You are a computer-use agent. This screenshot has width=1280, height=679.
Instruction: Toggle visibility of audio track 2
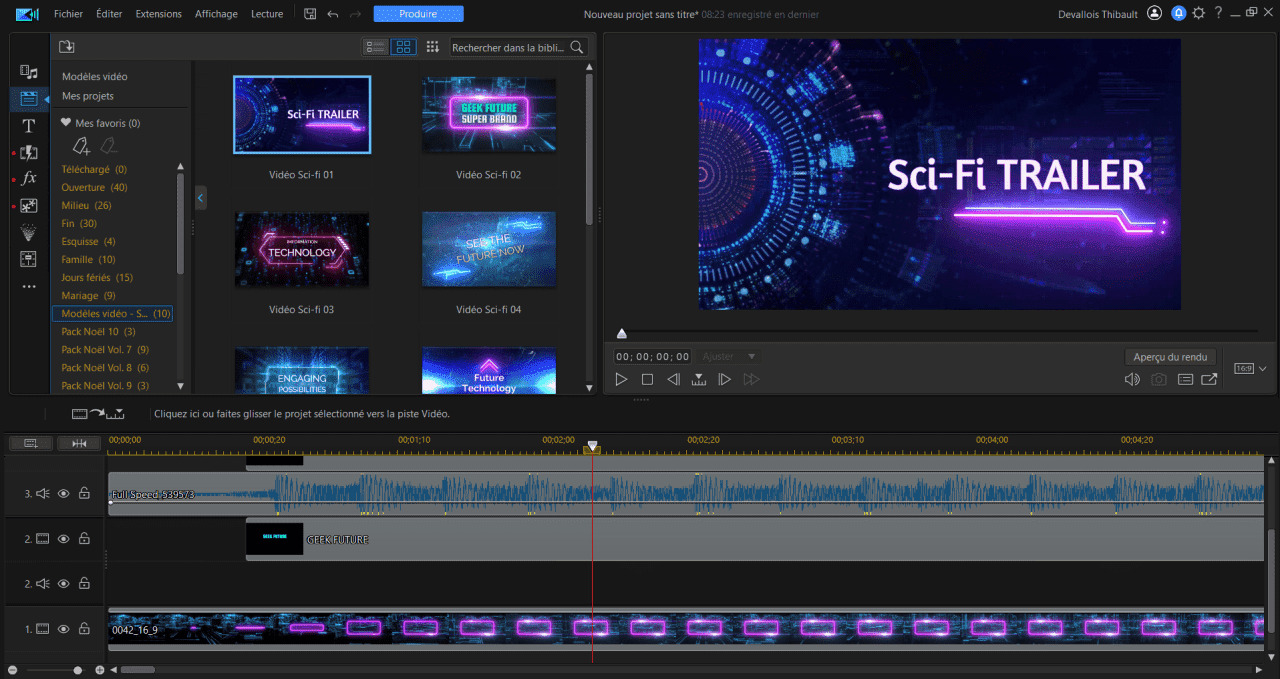click(x=63, y=583)
